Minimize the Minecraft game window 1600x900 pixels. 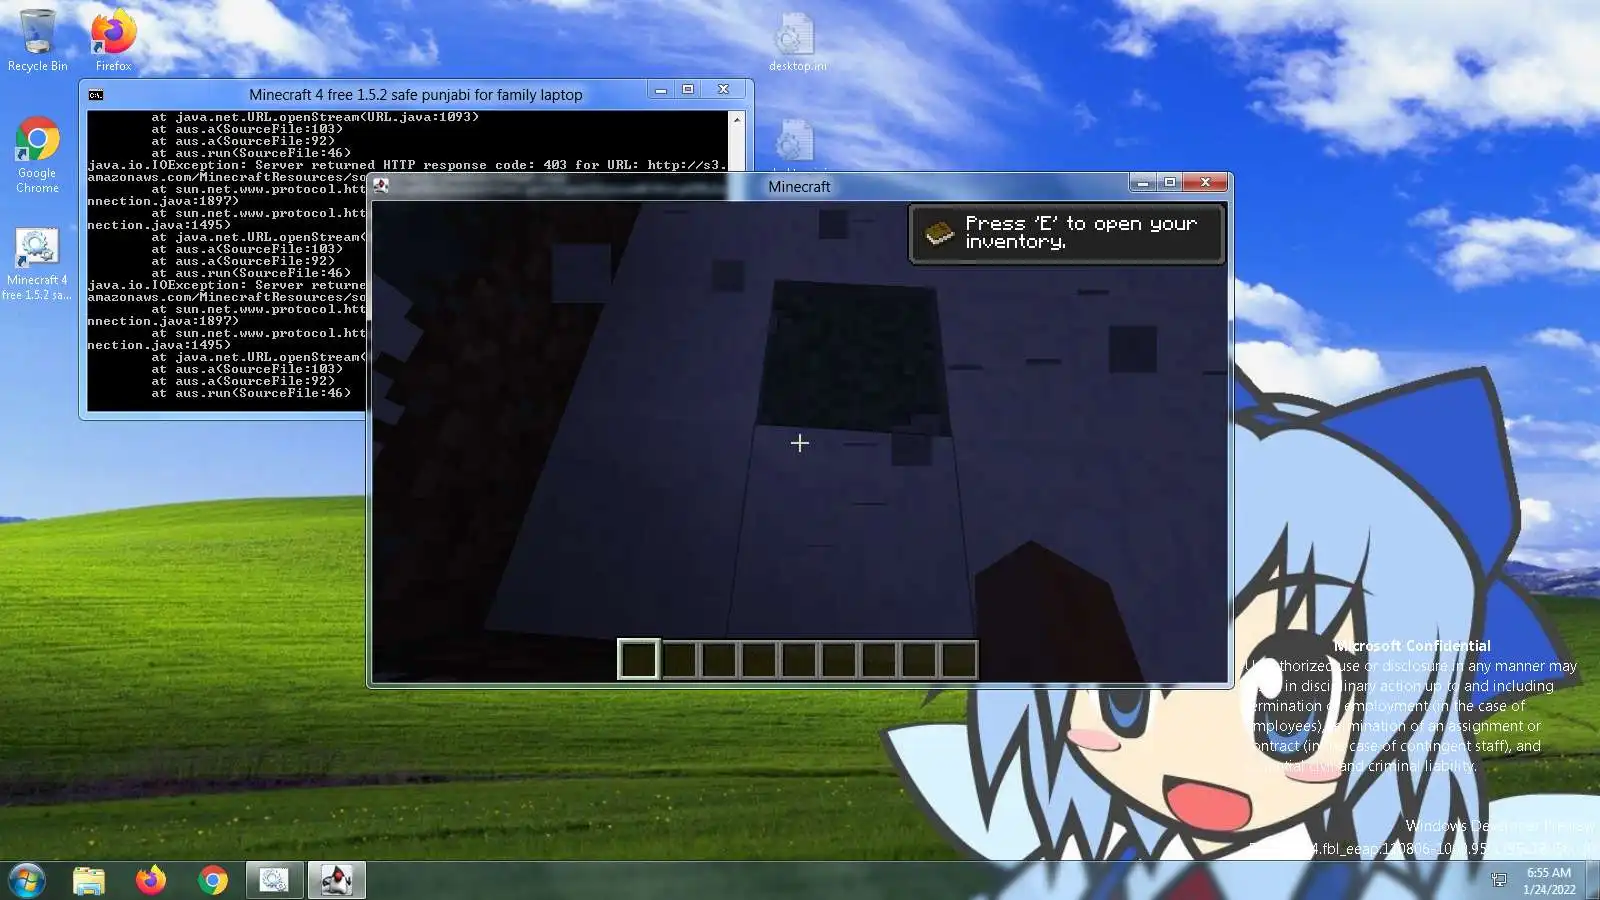pos(1142,182)
